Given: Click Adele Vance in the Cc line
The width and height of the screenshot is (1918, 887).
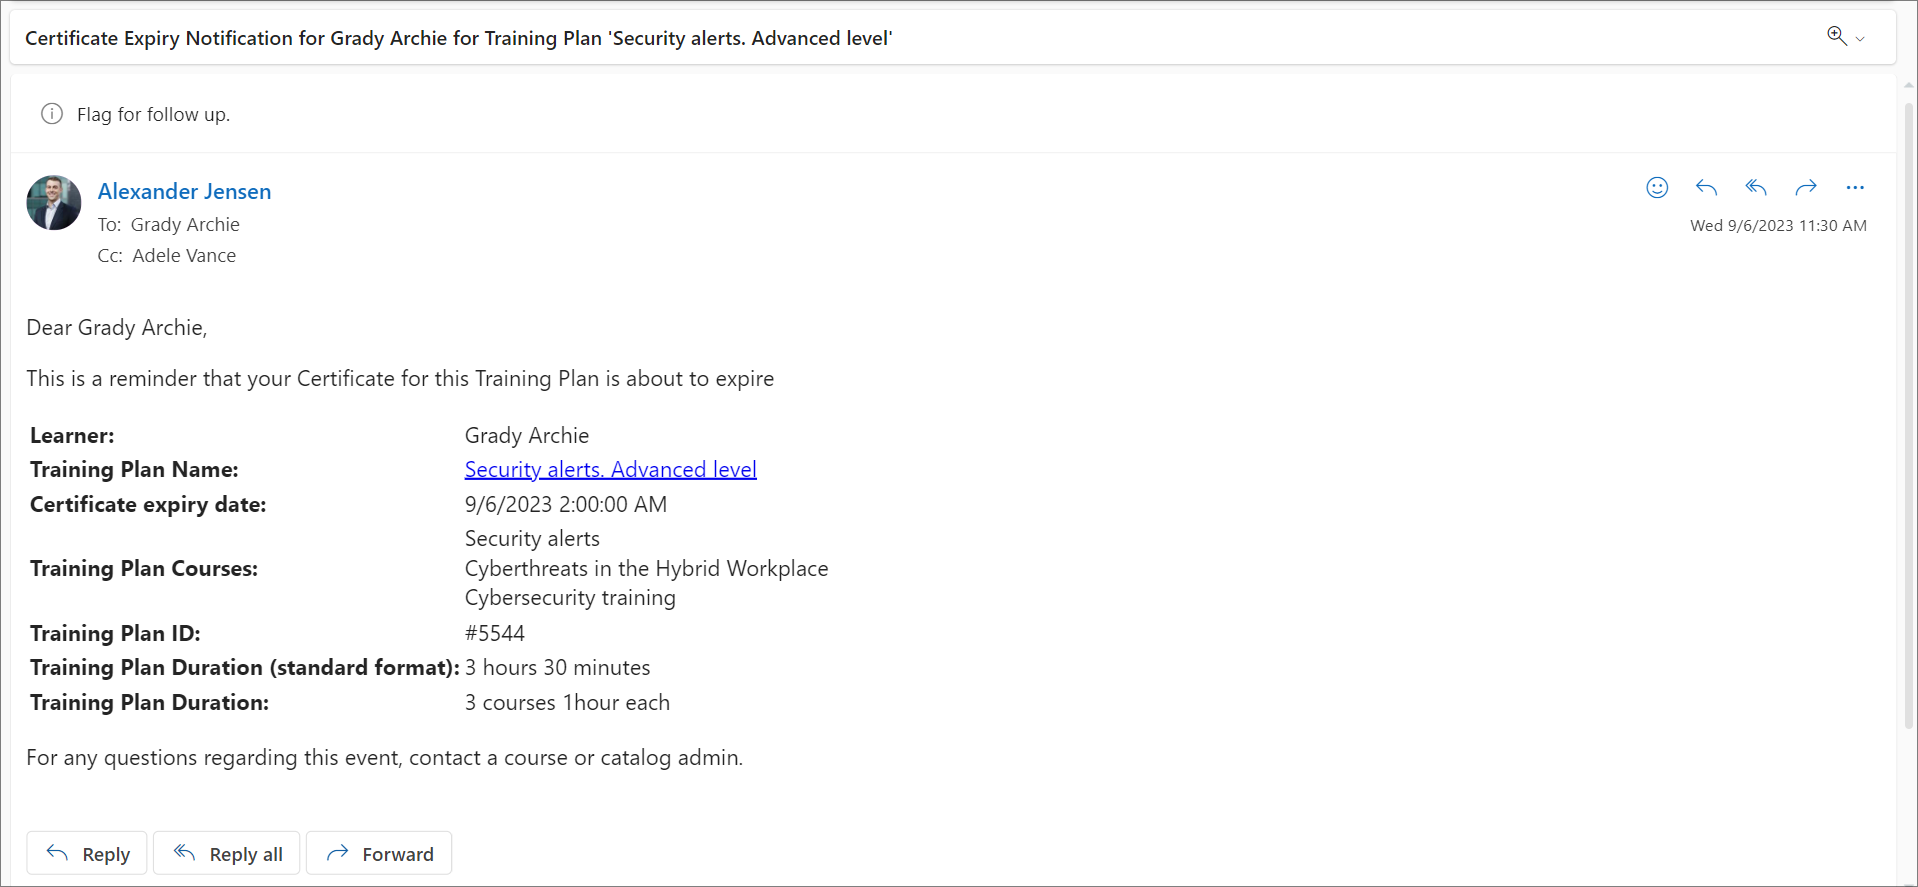Looking at the screenshot, I should coord(184,255).
